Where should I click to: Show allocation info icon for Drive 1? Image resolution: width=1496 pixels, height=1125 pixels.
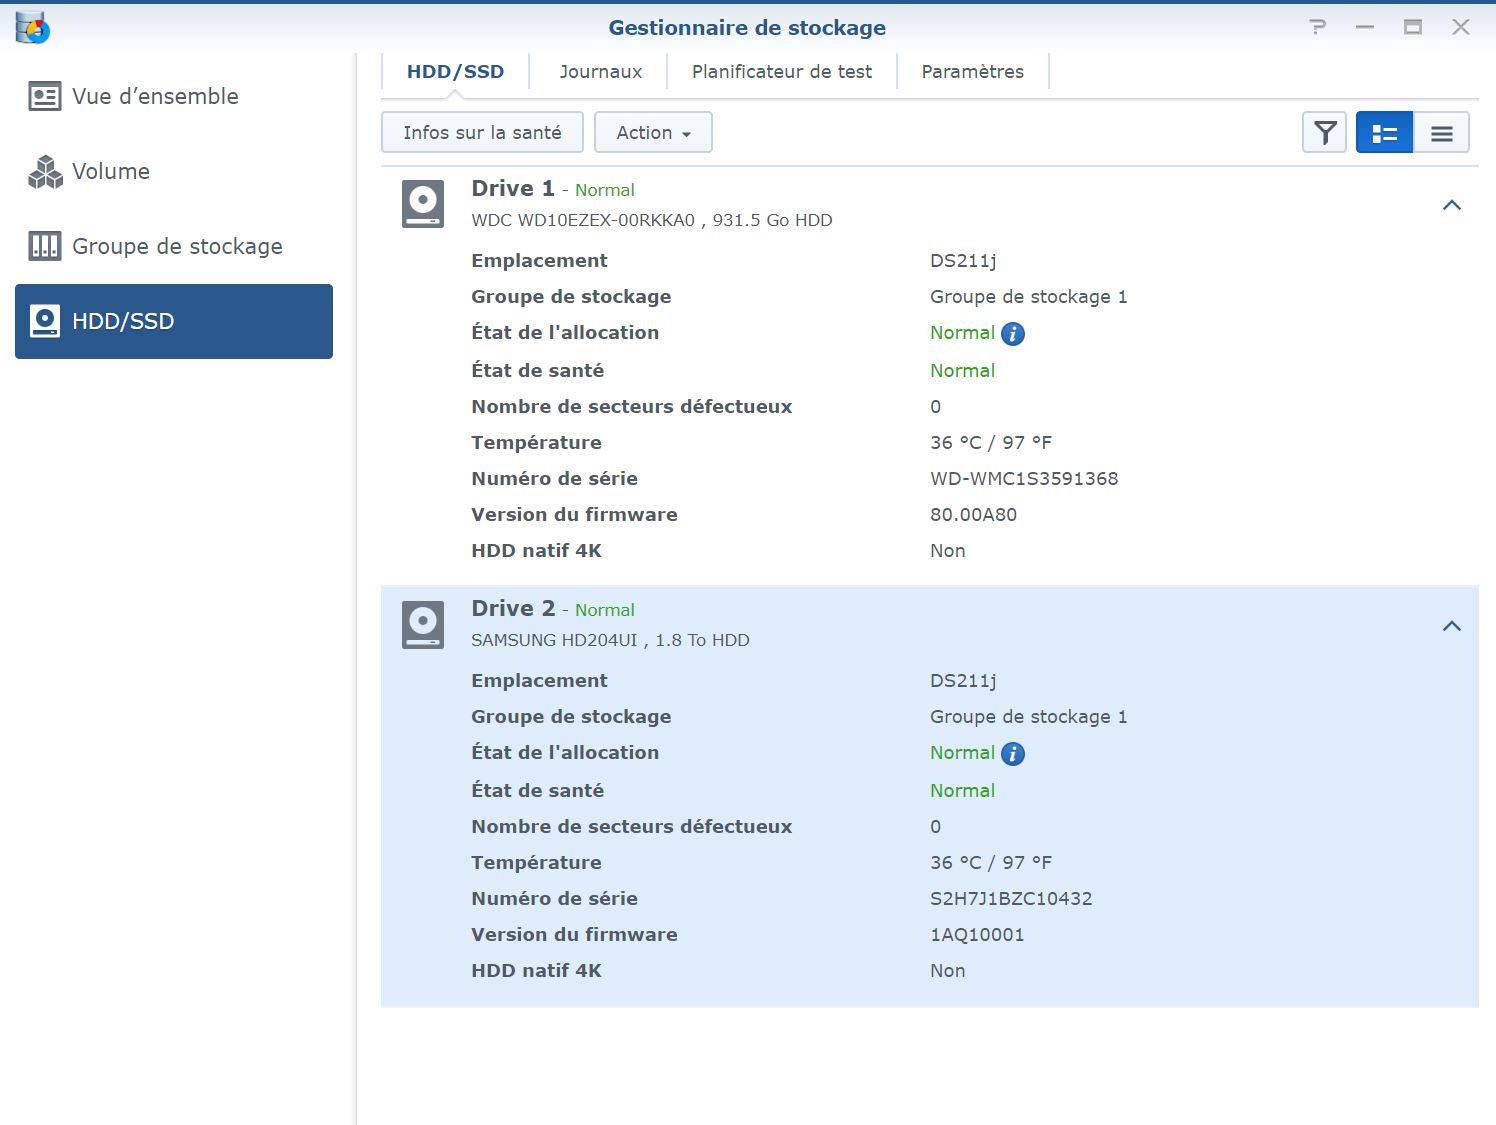coord(1013,334)
